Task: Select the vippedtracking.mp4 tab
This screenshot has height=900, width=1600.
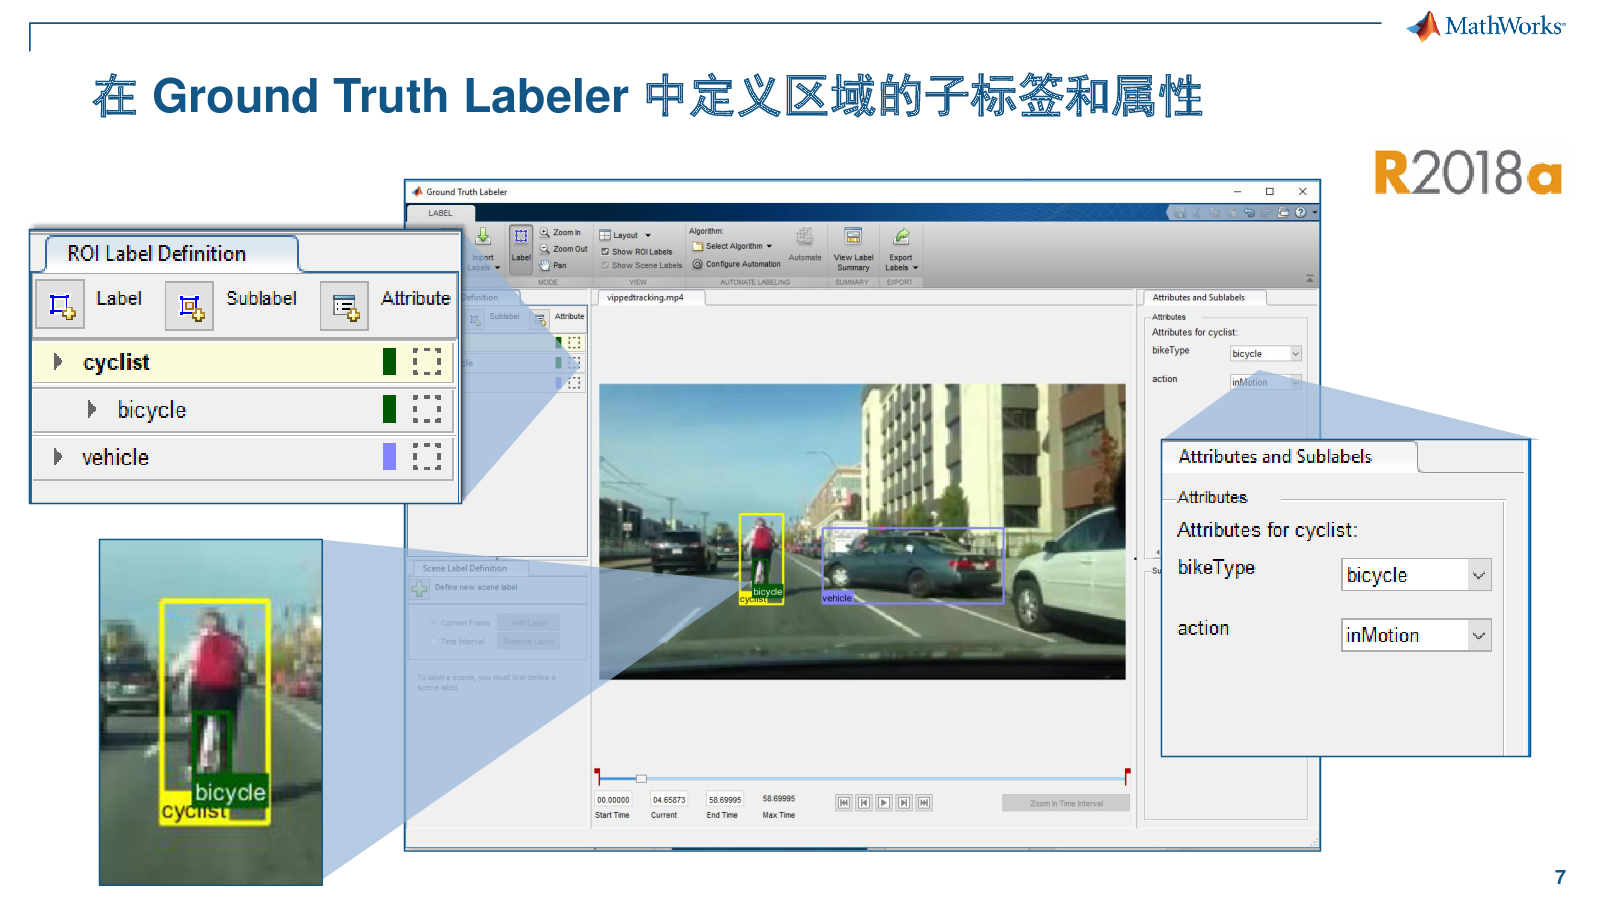Action: click(645, 298)
